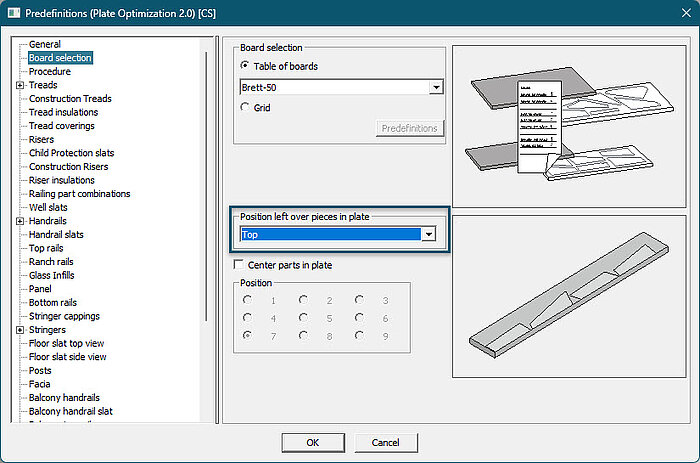Open the Brett-50 board dropdown

(x=435, y=87)
